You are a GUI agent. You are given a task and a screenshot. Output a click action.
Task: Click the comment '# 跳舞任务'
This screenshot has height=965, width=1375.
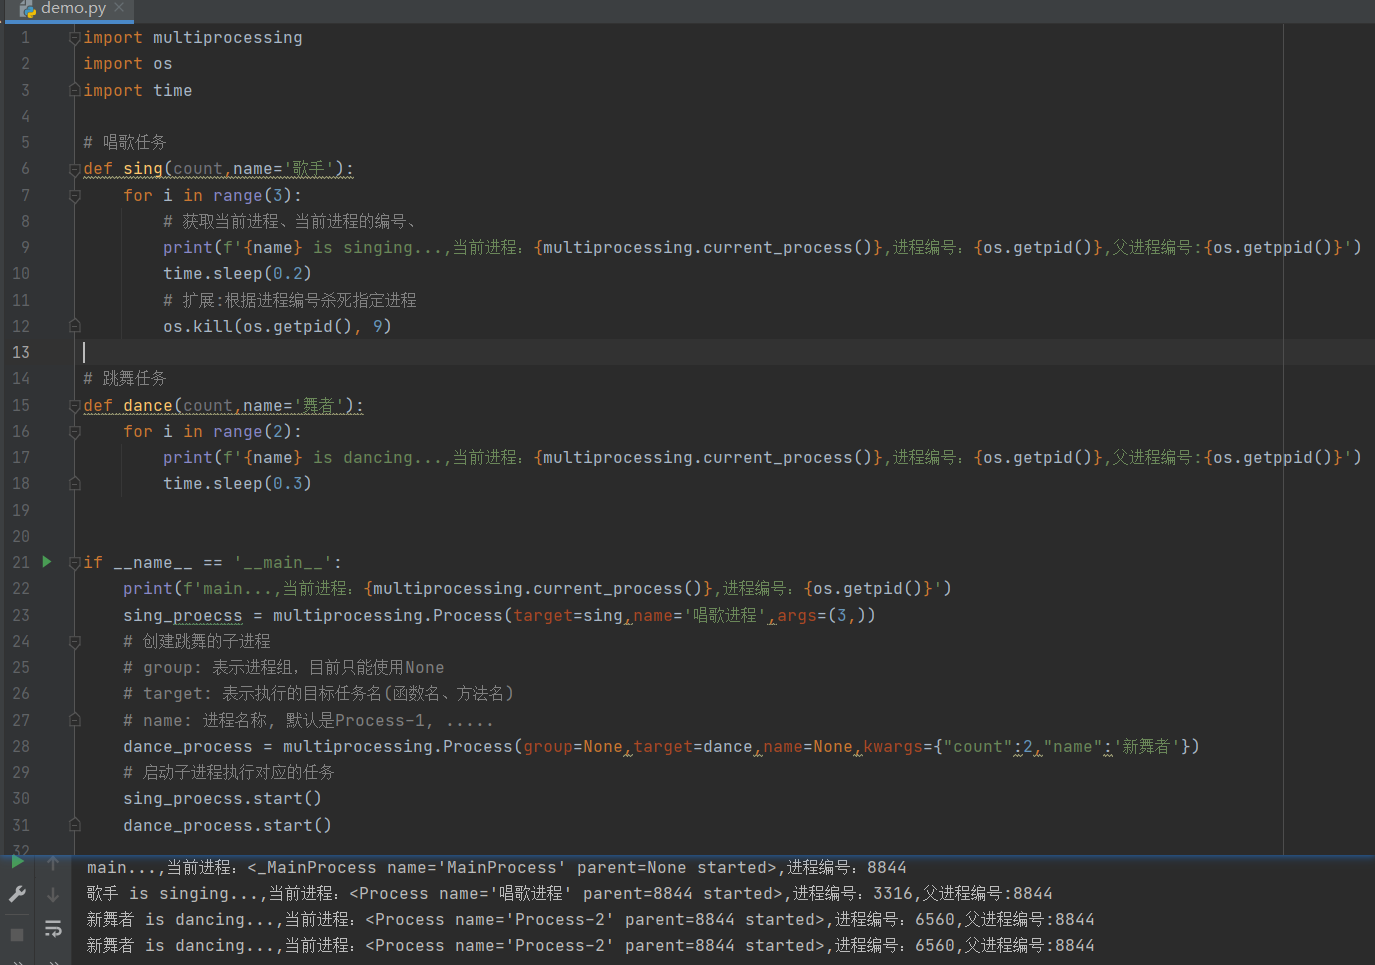[125, 378]
